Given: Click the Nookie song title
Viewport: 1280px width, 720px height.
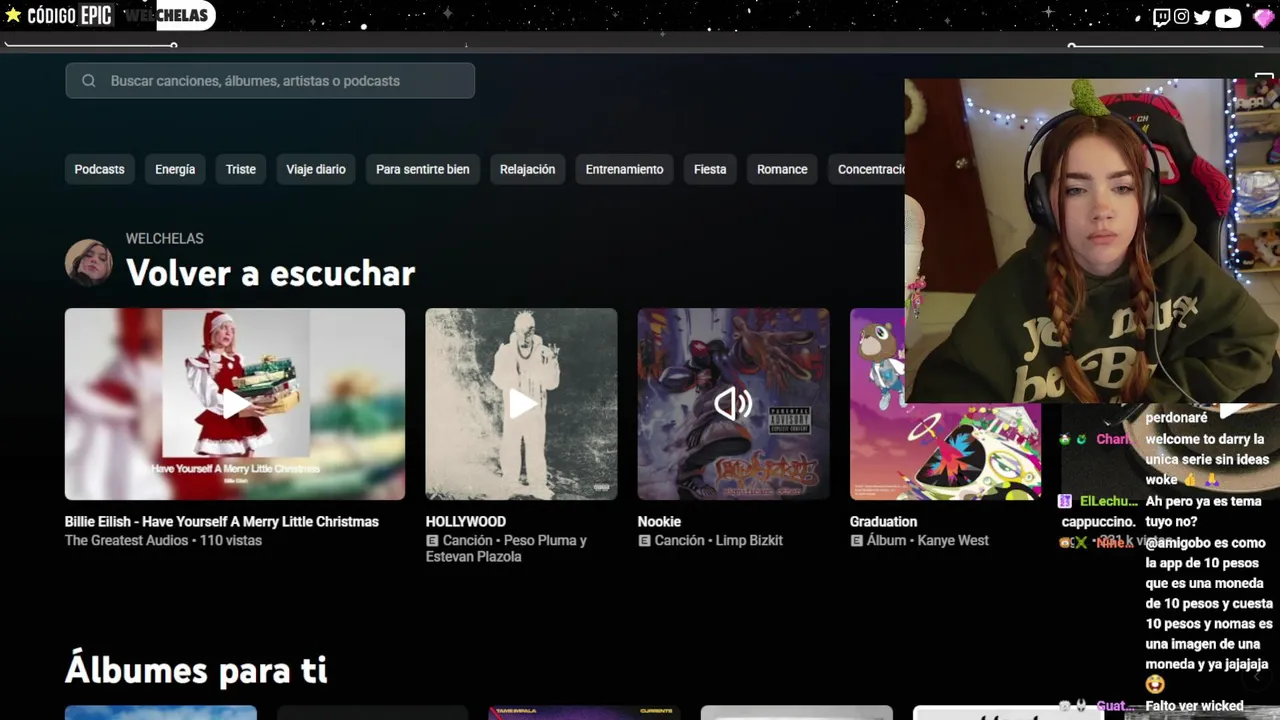Looking at the screenshot, I should coord(659,522).
